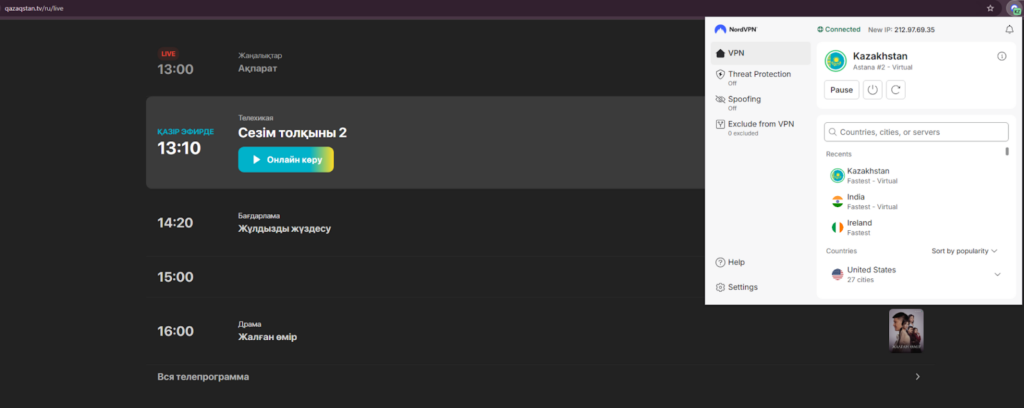Screen dimensions: 1024x408
Task: Click the Жалған өмір program title
Action: click(268, 337)
